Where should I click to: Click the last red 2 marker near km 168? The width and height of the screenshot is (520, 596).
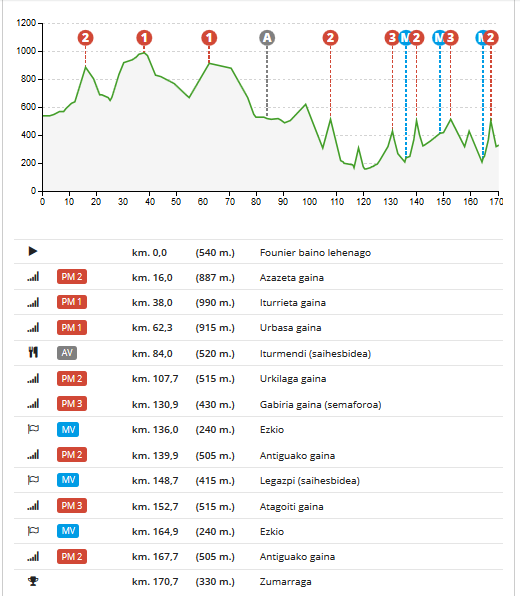(x=491, y=38)
